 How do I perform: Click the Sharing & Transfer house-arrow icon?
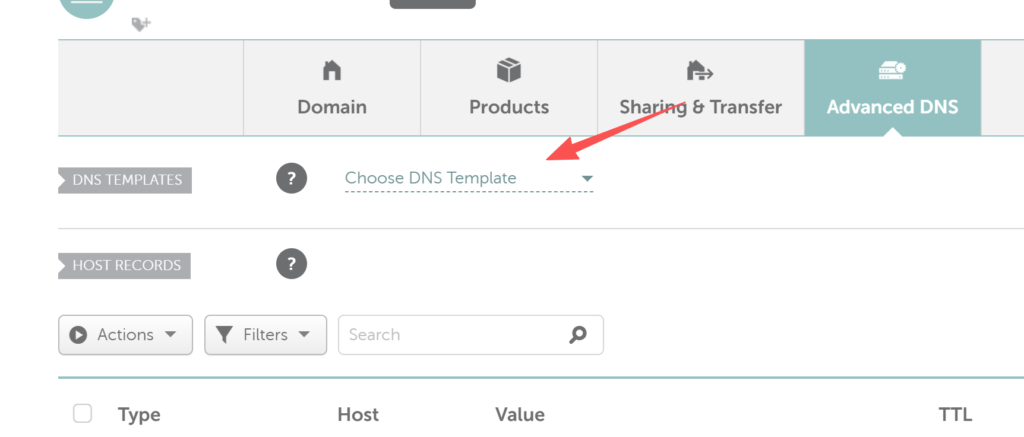click(700, 70)
